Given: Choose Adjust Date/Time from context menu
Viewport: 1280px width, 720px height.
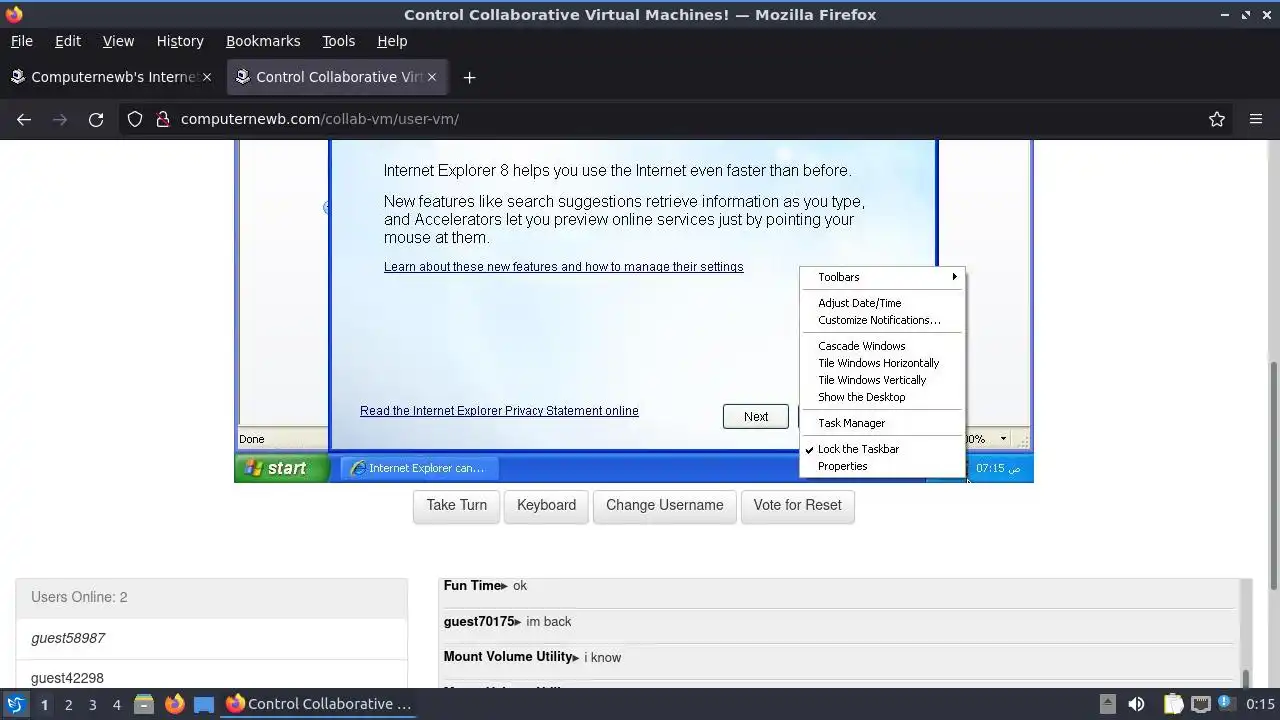Looking at the screenshot, I should (882, 303).
